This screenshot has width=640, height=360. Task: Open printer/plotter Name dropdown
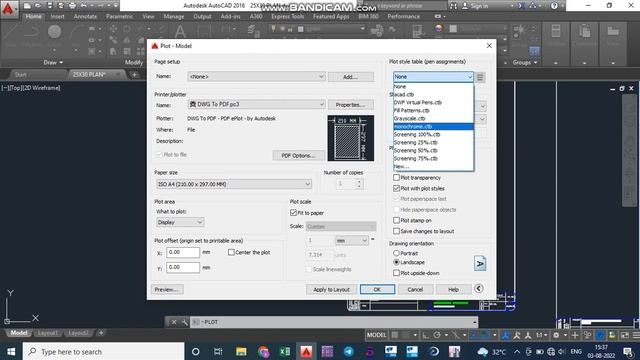coord(256,104)
